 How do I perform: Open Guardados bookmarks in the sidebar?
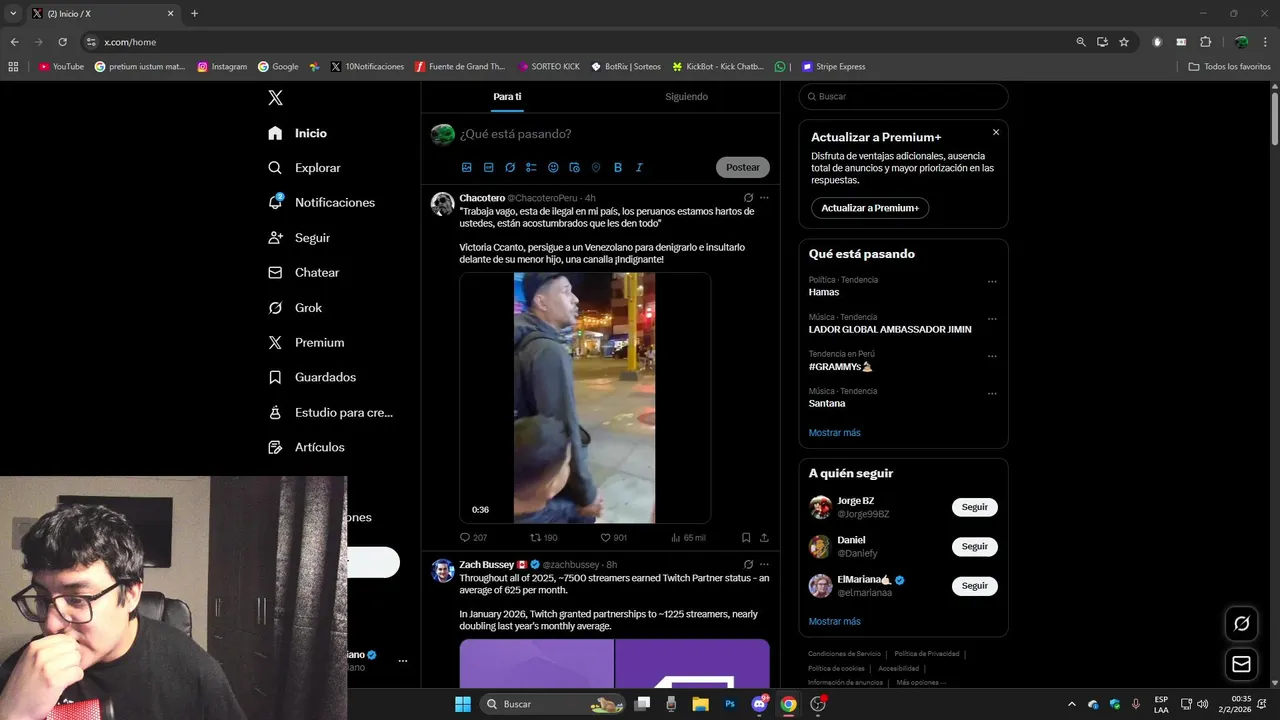(312, 377)
